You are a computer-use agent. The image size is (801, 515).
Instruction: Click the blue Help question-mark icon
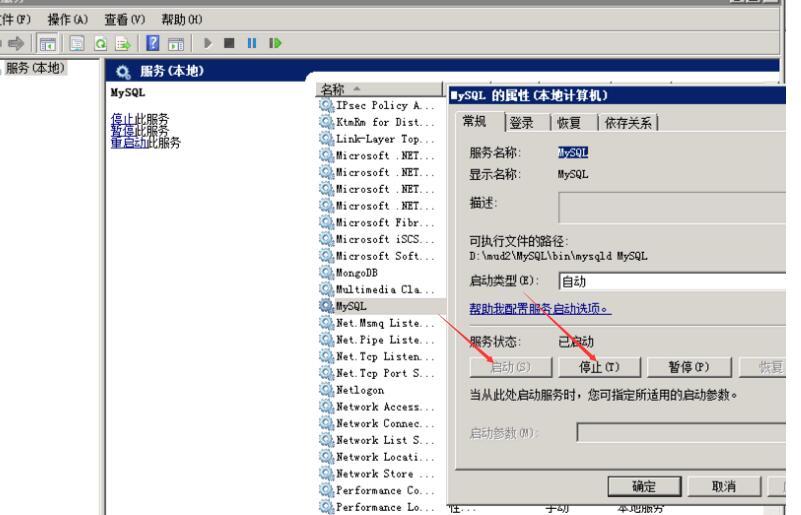[x=155, y=45]
